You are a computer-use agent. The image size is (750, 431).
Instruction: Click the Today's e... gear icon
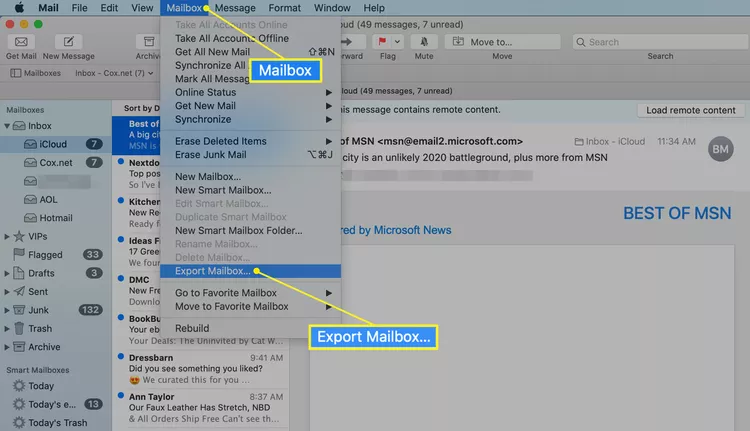click(x=19, y=404)
